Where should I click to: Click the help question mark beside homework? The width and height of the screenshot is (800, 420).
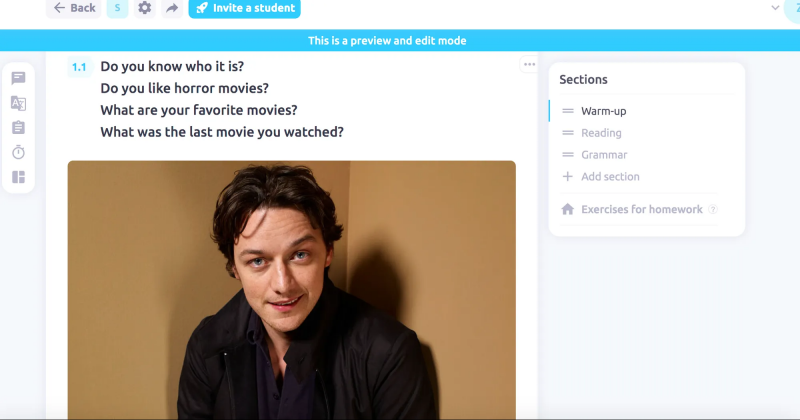point(713,209)
